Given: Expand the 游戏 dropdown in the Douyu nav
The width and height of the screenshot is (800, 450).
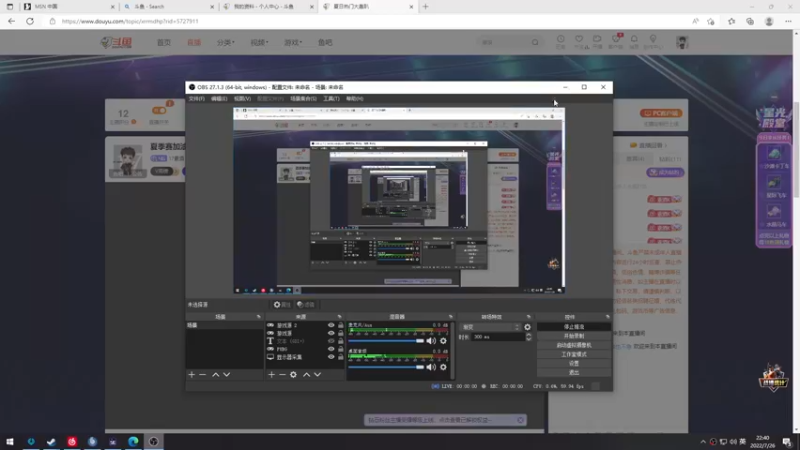Looking at the screenshot, I should 293,42.
